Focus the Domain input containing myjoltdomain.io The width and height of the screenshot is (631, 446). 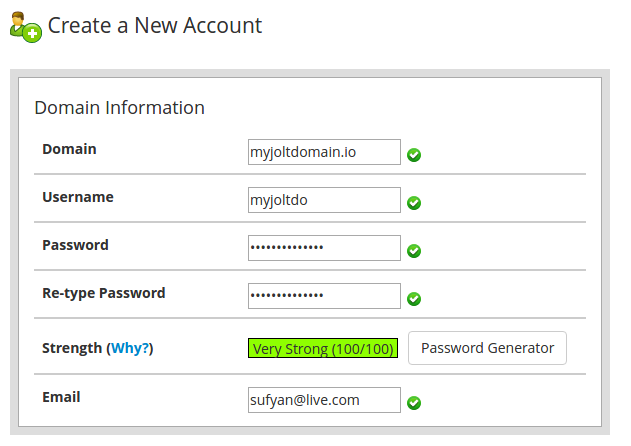click(x=324, y=152)
